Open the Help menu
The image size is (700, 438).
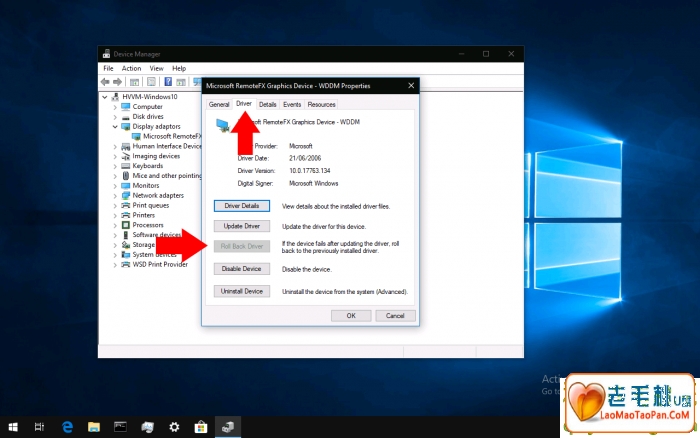coord(179,68)
